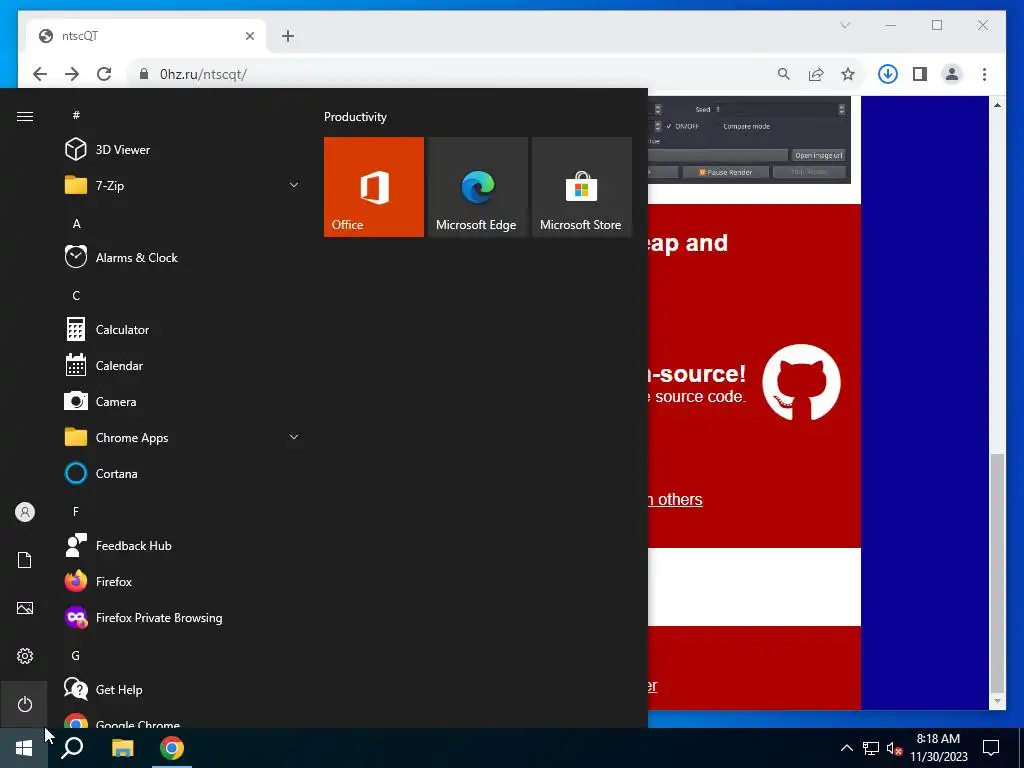Bookmark this page with the star
Image resolution: width=1024 pixels, height=768 pixels.
848,74
